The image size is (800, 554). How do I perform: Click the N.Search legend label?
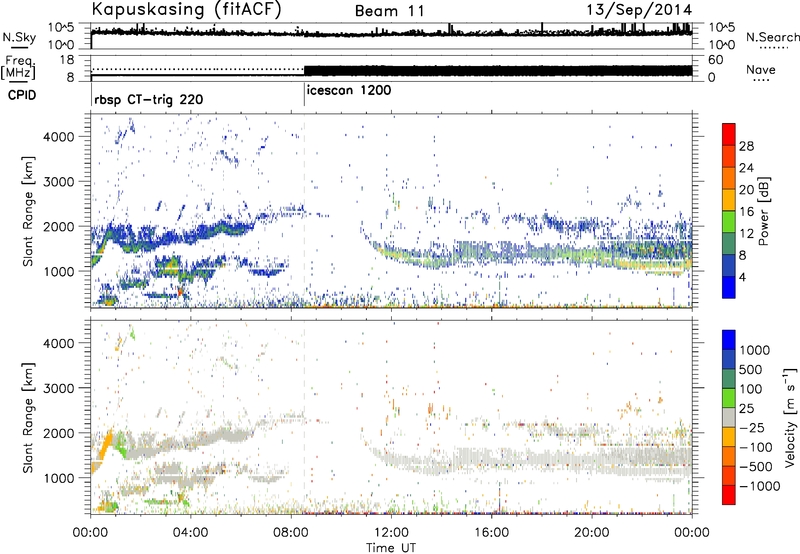click(x=772, y=37)
